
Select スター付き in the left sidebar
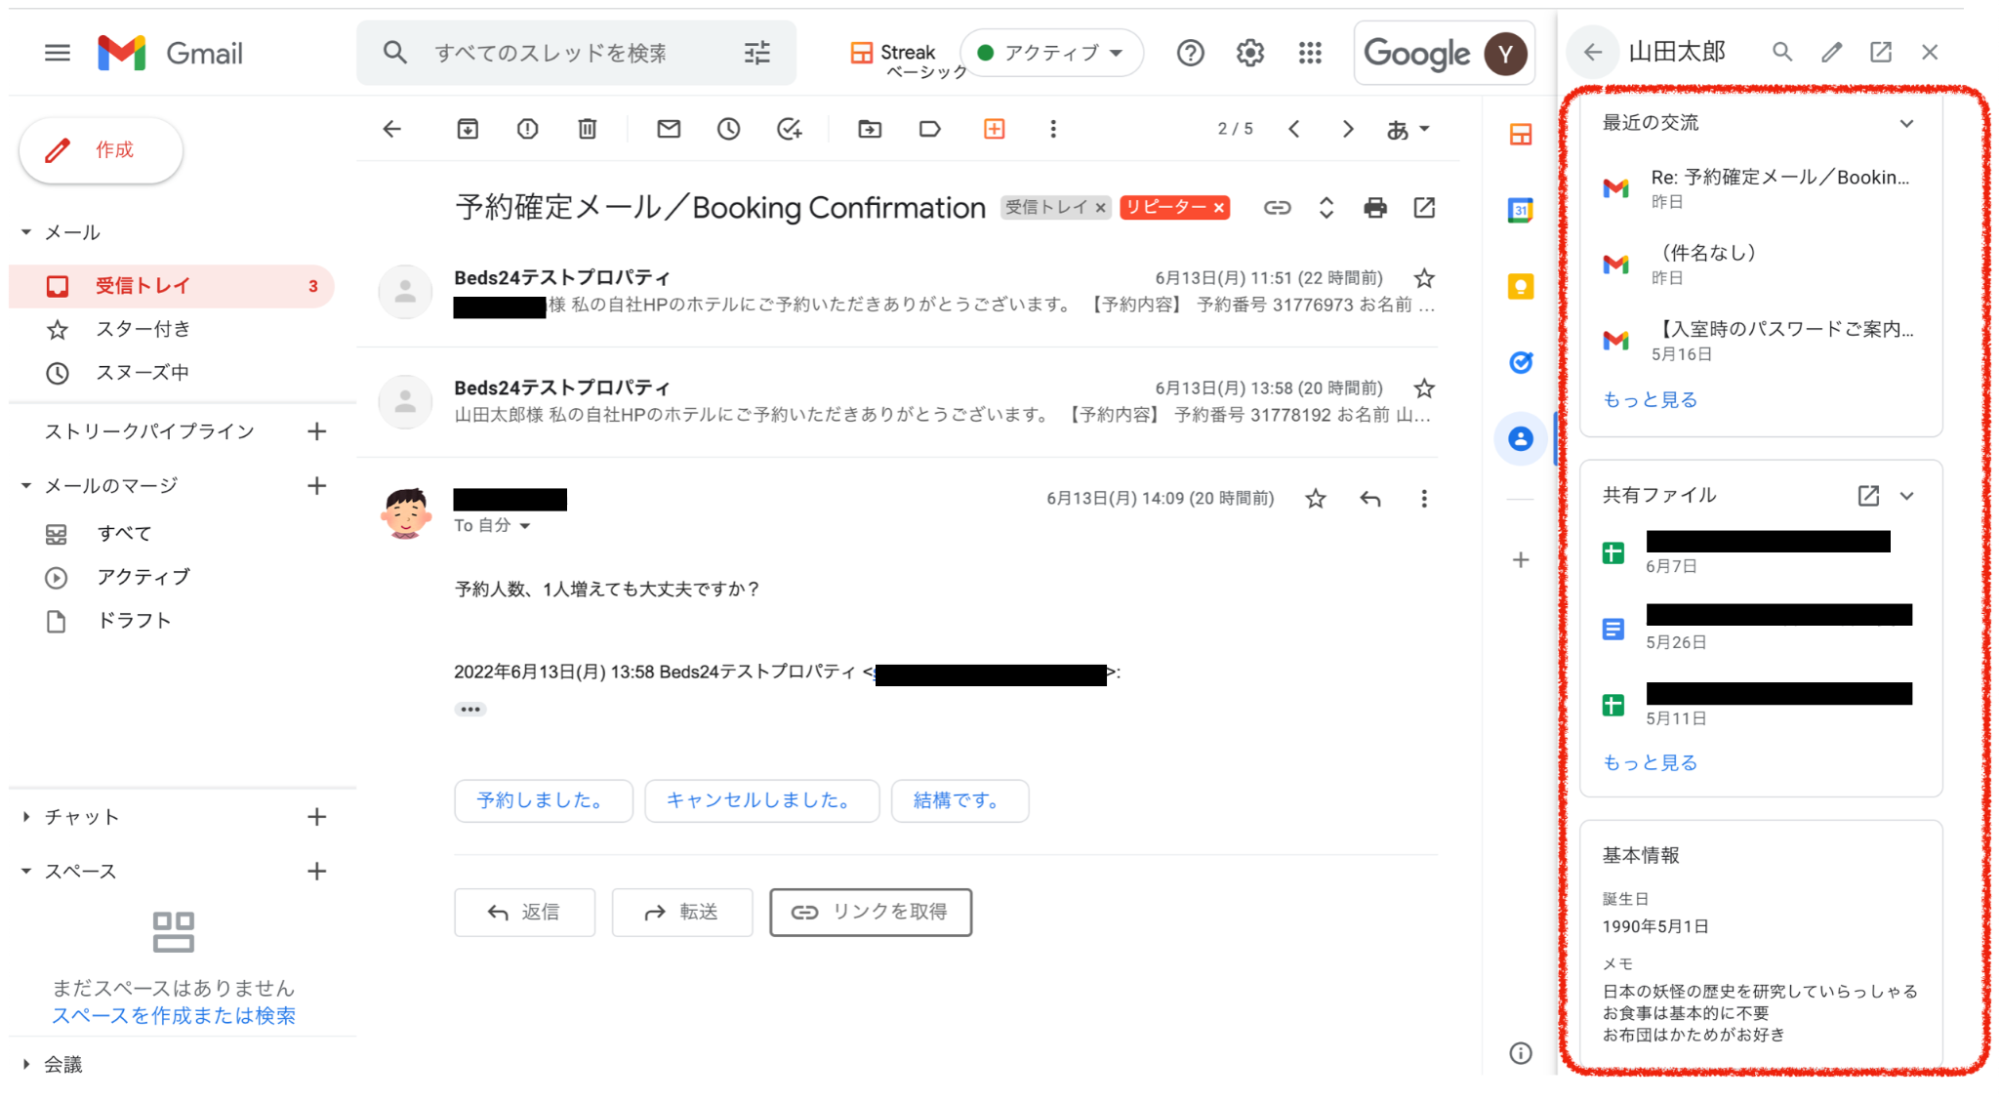(142, 329)
